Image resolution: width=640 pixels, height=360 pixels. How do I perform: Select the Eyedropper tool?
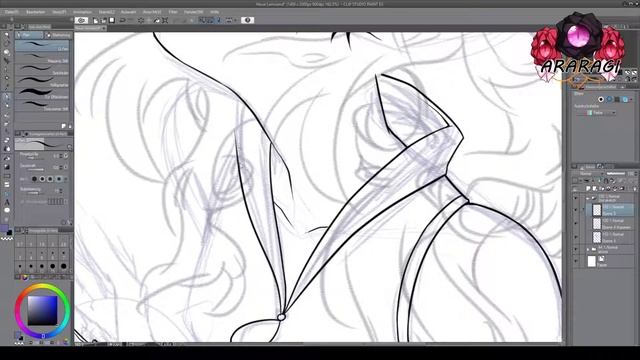pos(7,87)
